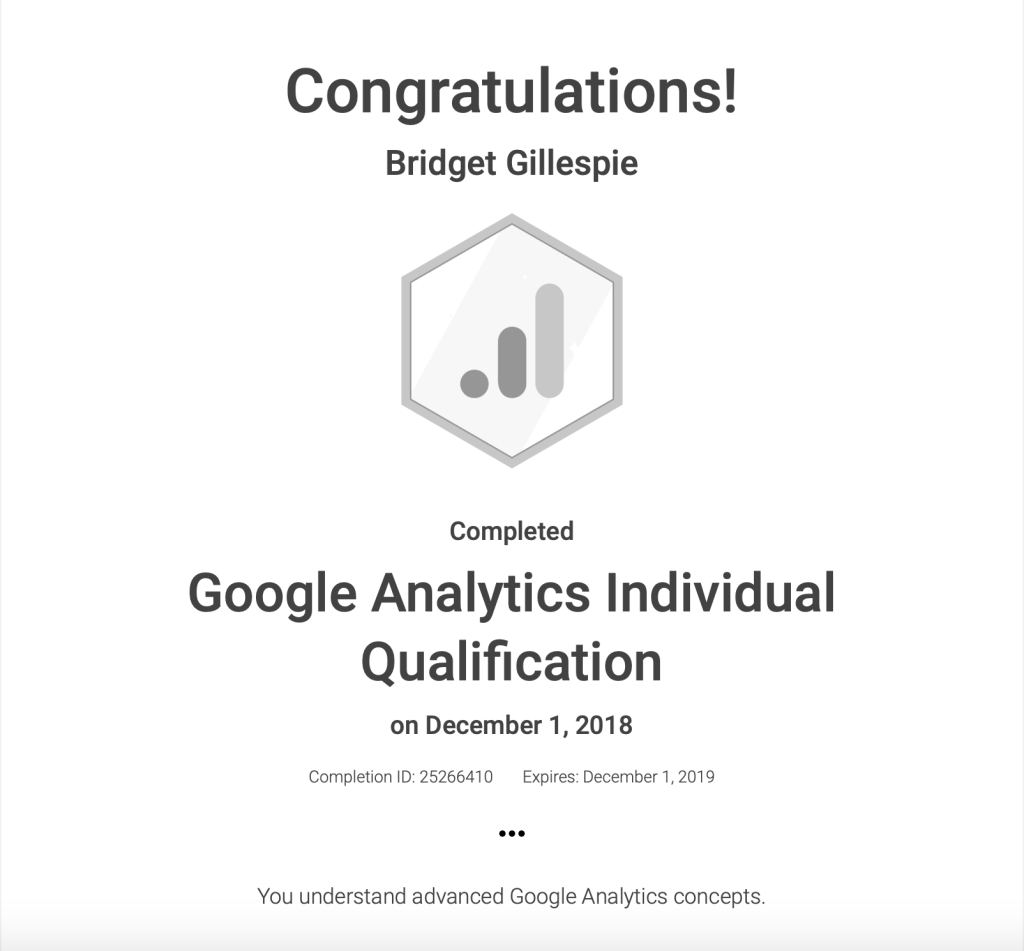Click the Expires label
This screenshot has width=1024, height=951.
[550, 777]
